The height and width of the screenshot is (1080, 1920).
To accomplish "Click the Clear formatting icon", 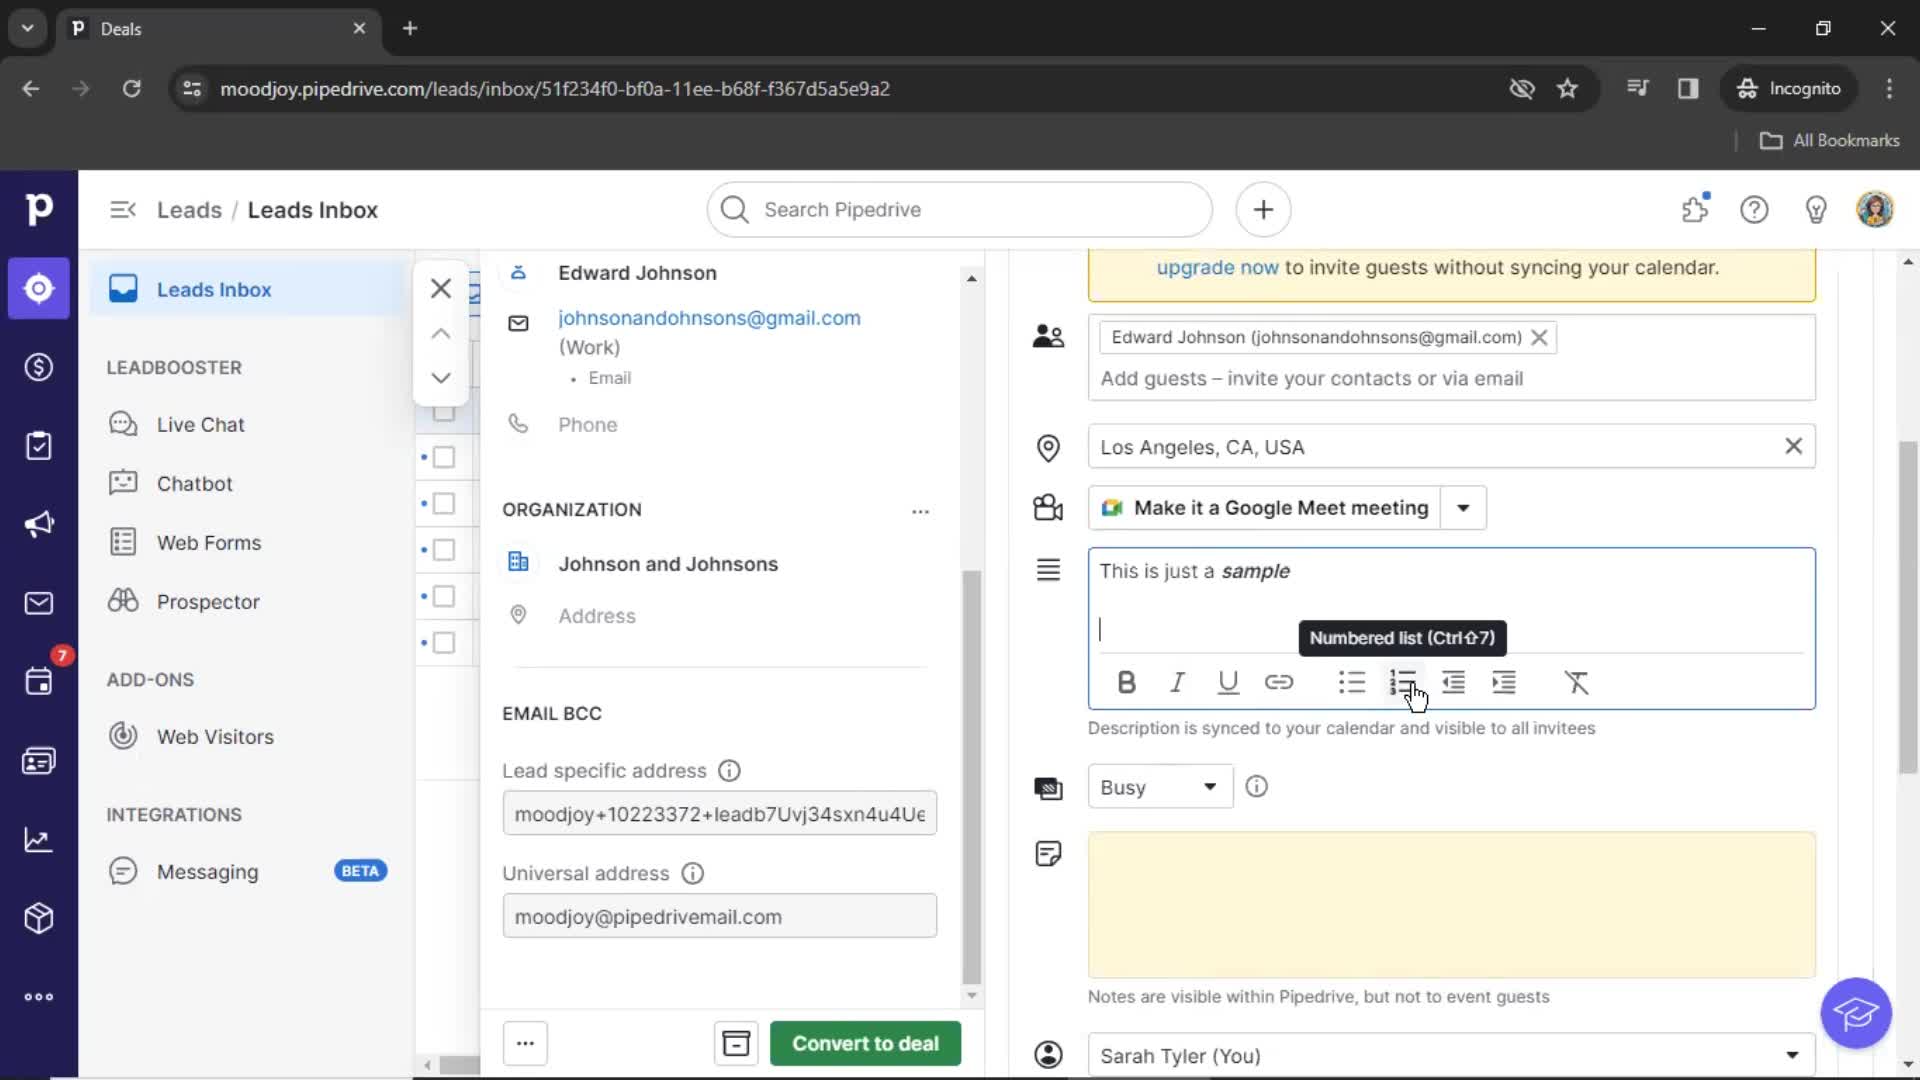I will click(x=1576, y=682).
